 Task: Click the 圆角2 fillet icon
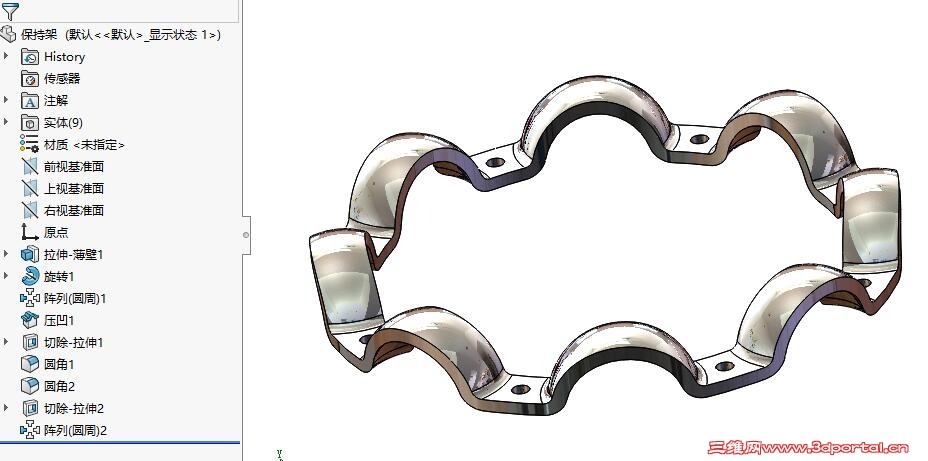(30, 386)
